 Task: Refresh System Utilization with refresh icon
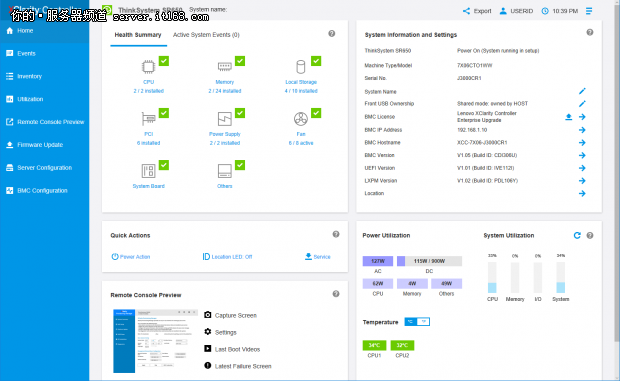tap(577, 236)
